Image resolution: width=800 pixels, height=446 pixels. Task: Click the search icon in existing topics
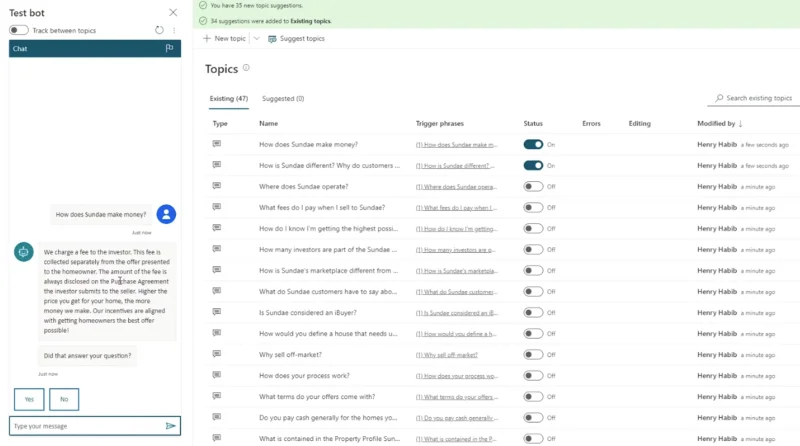point(719,97)
